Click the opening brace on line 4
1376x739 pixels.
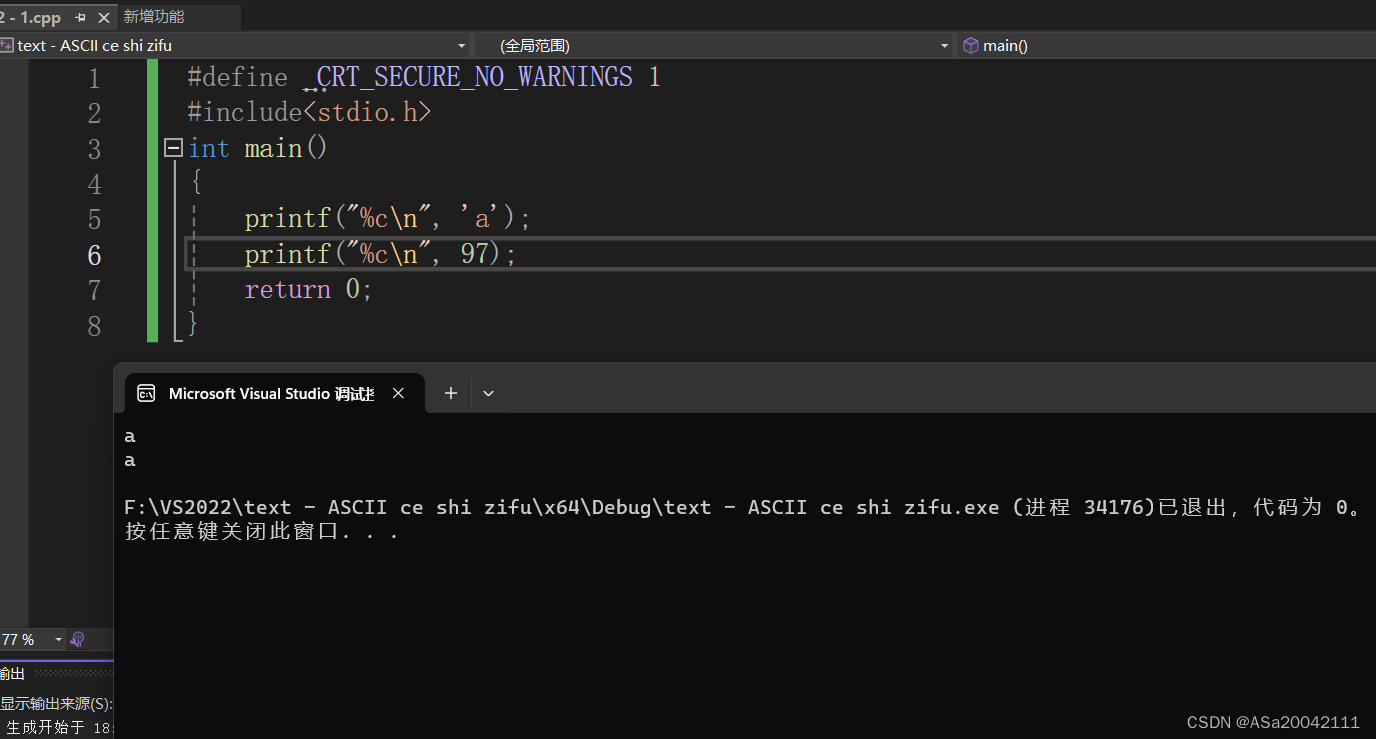tap(196, 183)
